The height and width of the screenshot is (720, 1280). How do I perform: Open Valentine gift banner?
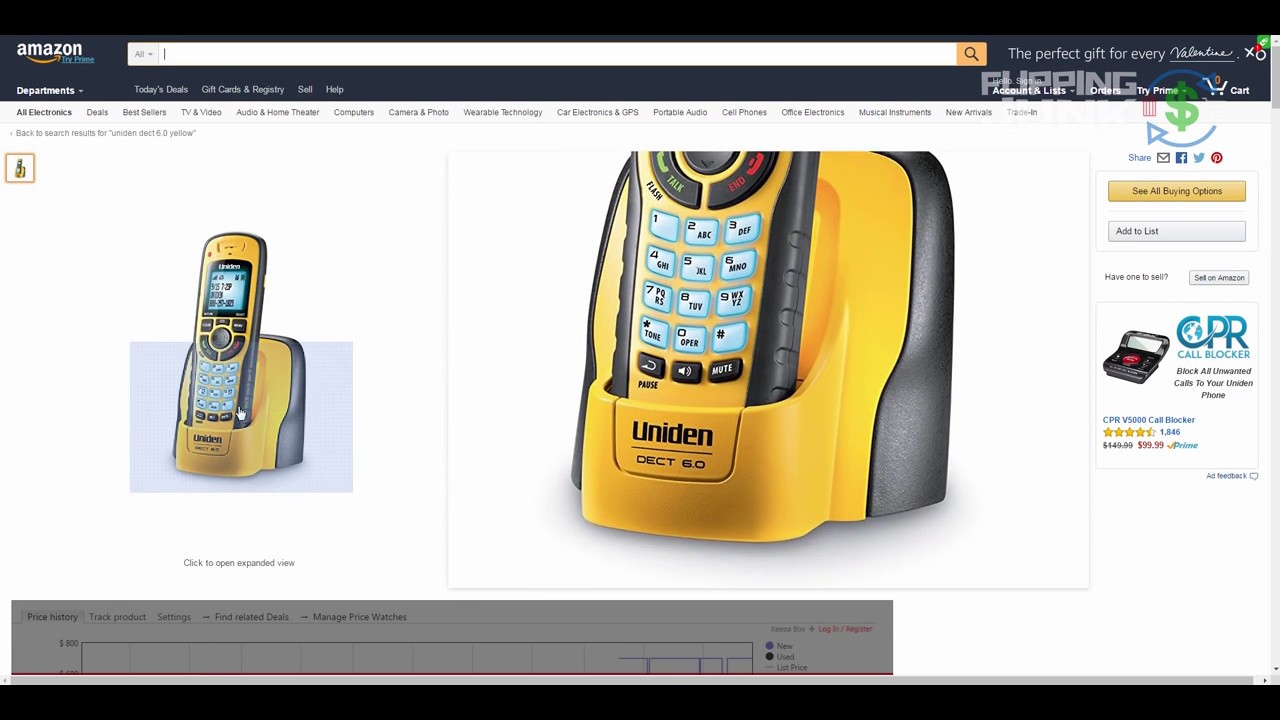click(x=1121, y=54)
